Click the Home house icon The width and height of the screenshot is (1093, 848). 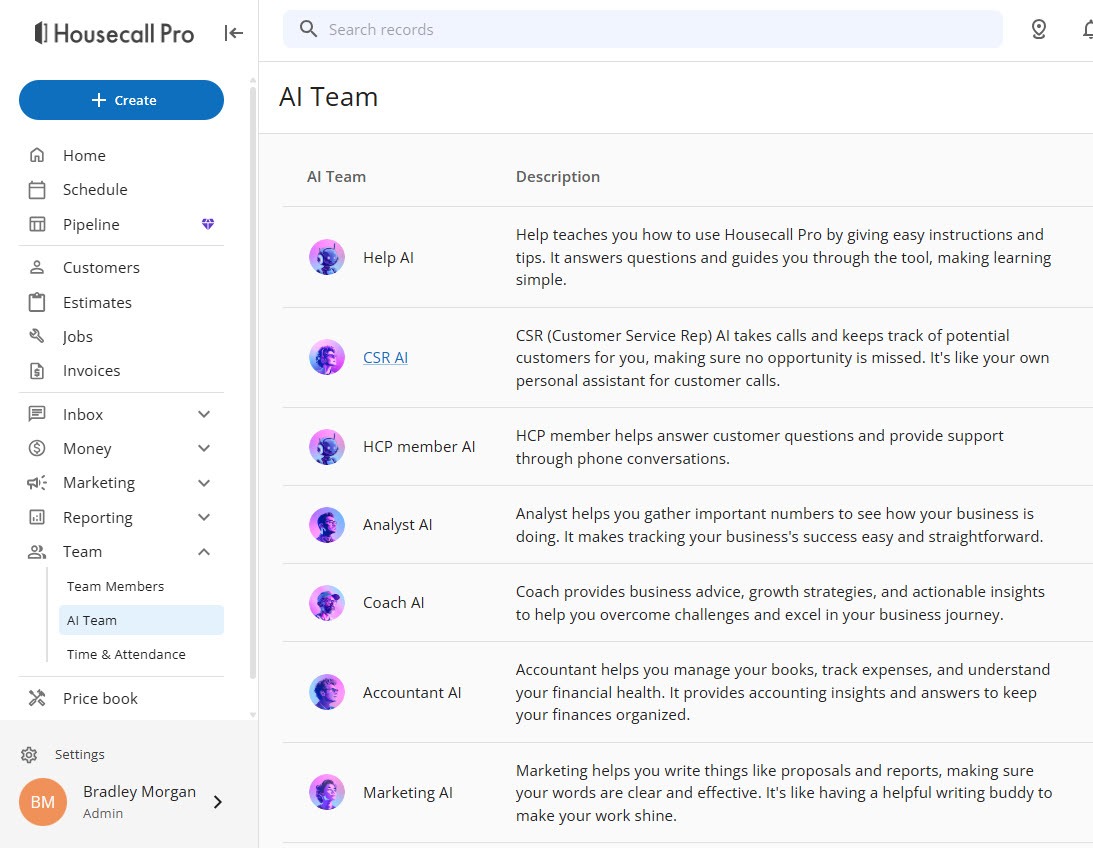tap(37, 155)
